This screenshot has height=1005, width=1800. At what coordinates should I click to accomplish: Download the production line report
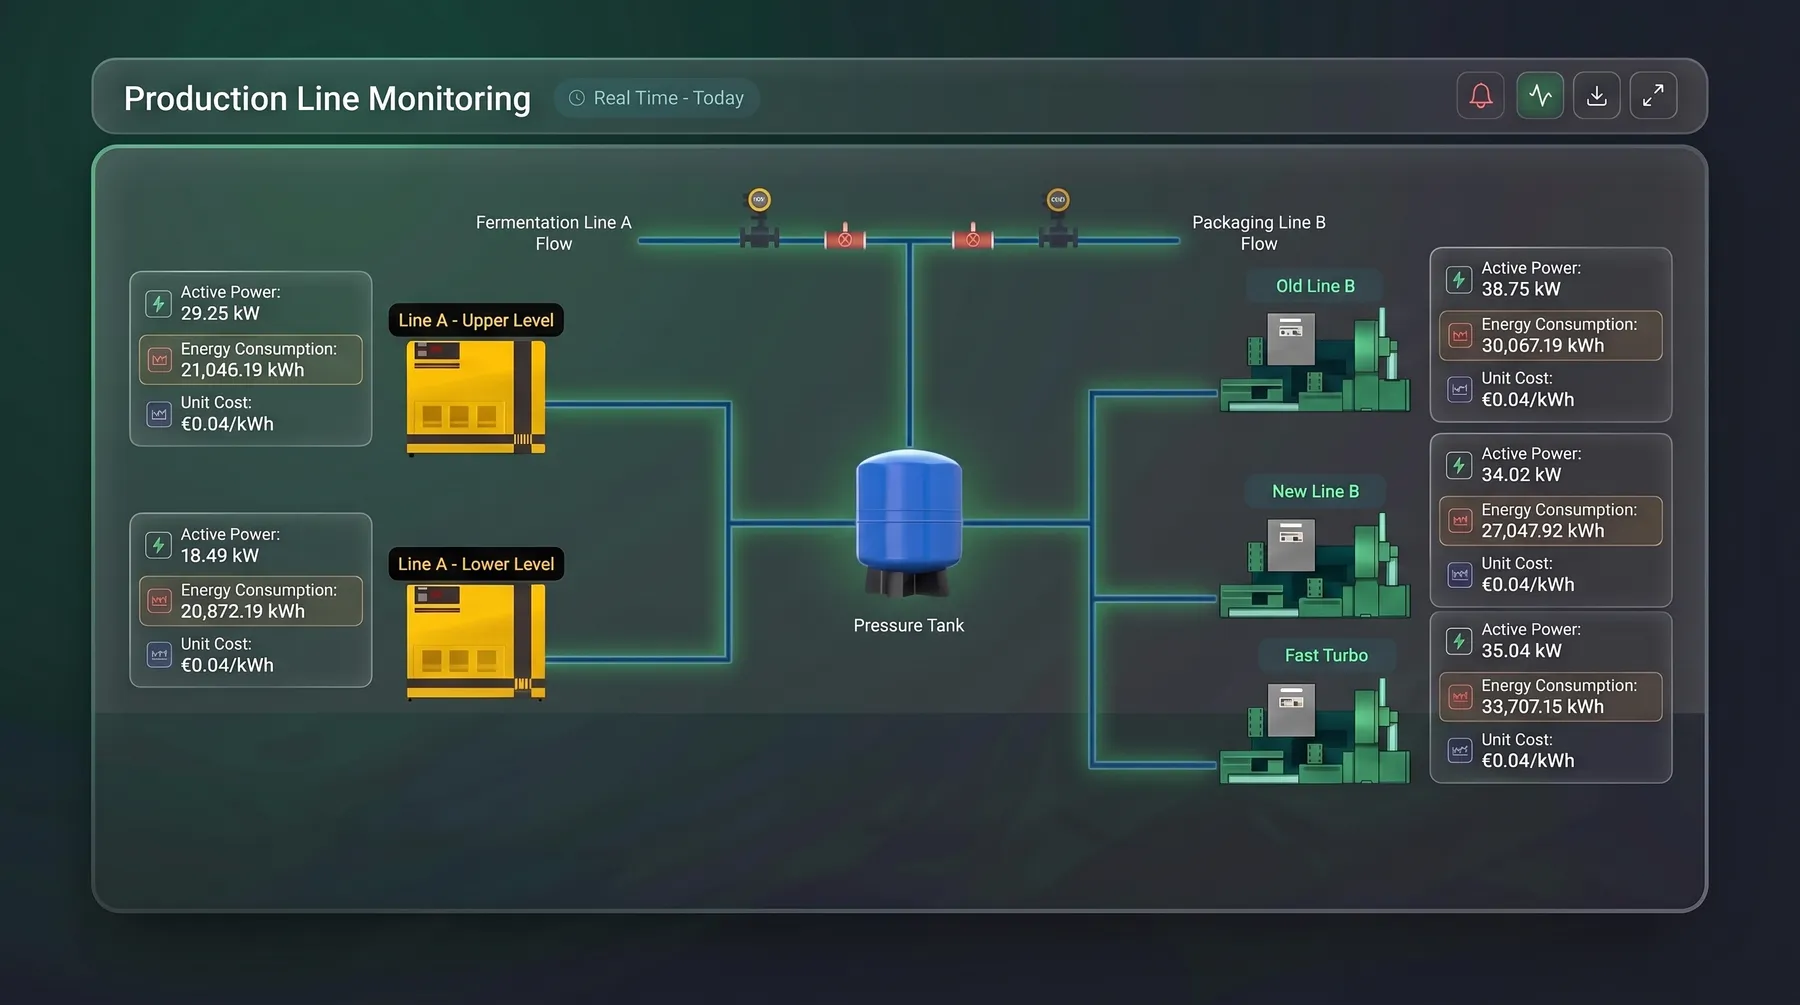click(x=1597, y=96)
